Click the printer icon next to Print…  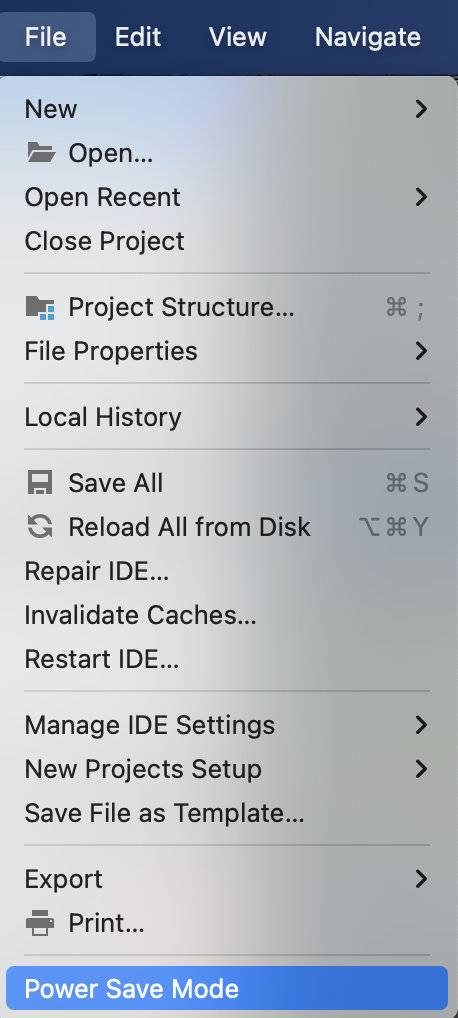pos(40,922)
